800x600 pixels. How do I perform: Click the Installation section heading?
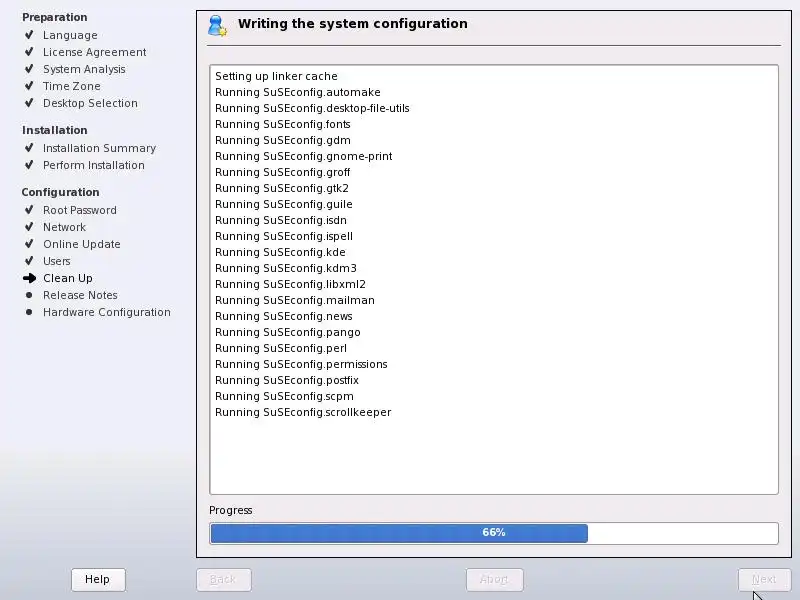coord(55,130)
